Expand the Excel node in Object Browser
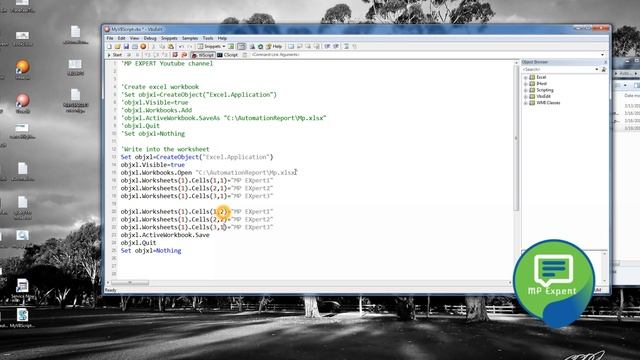The height and width of the screenshot is (360, 640). pyautogui.click(x=526, y=77)
